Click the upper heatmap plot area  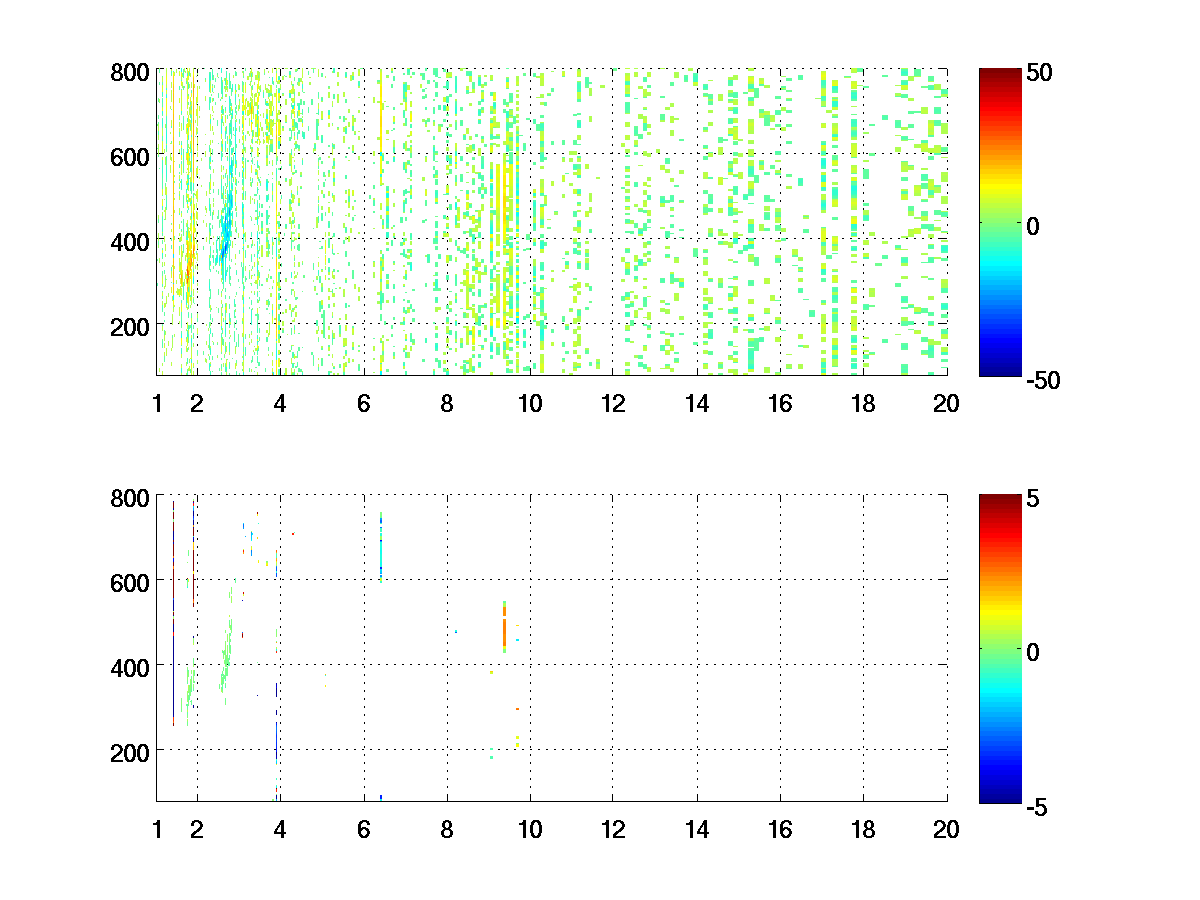coord(552,221)
